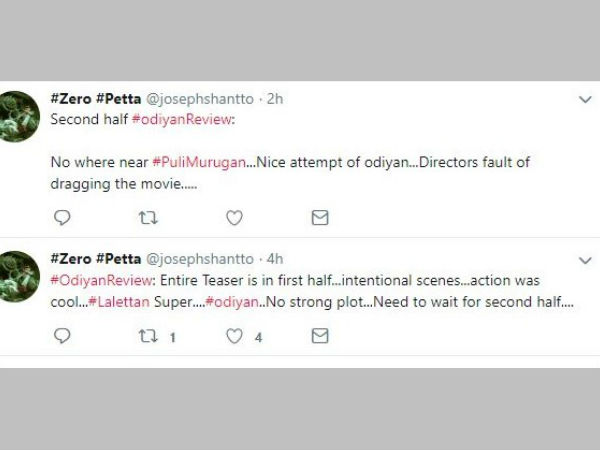Click the 2h timestamp on first tweet

[273, 99]
